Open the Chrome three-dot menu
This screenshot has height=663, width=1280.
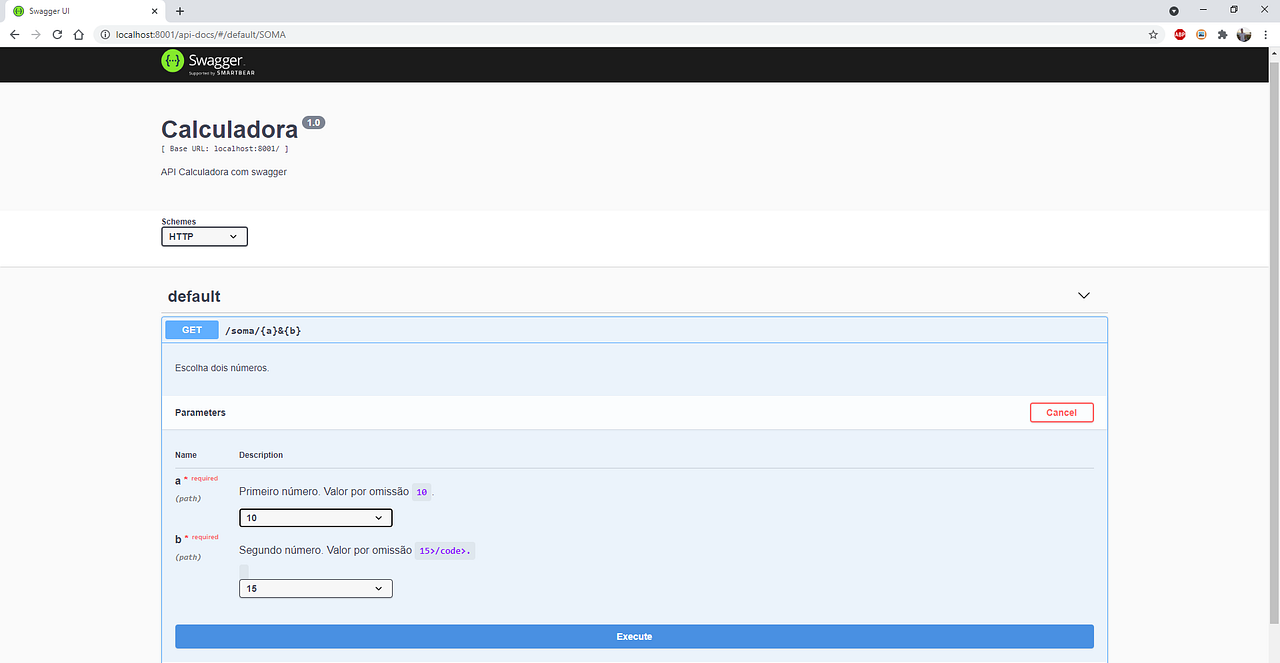point(1266,33)
